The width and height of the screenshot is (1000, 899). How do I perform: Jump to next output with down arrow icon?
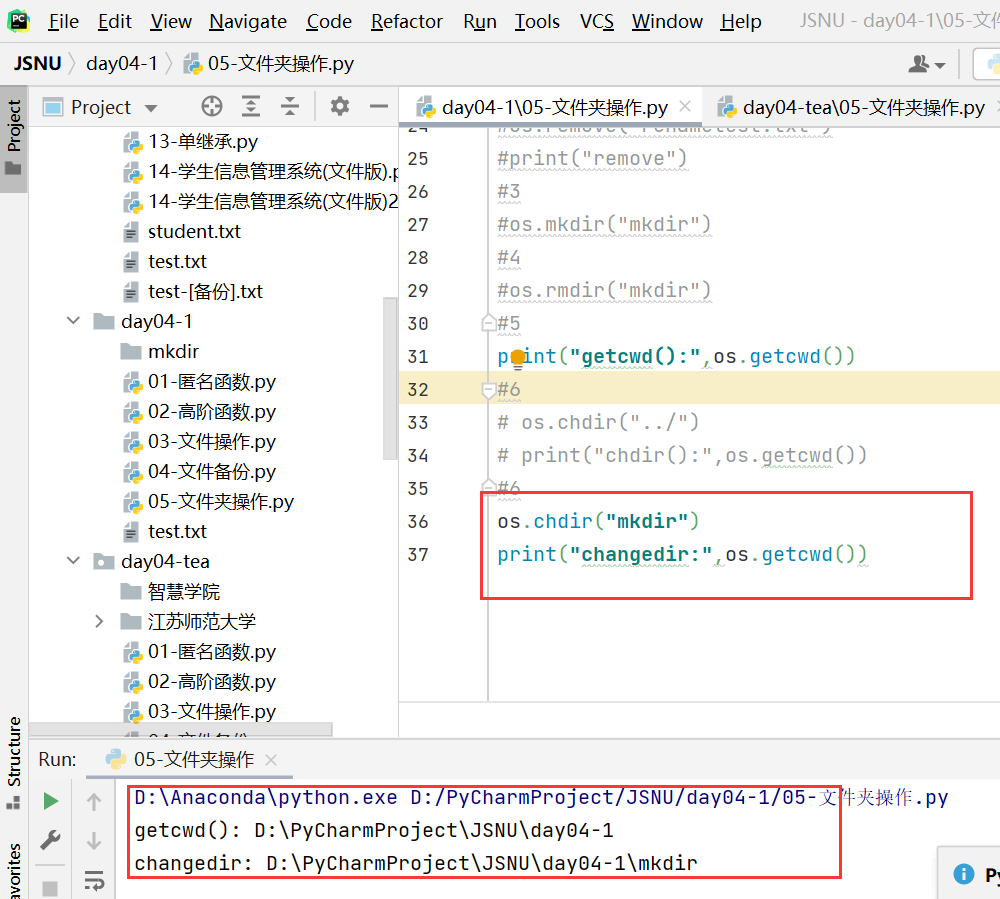click(x=95, y=840)
